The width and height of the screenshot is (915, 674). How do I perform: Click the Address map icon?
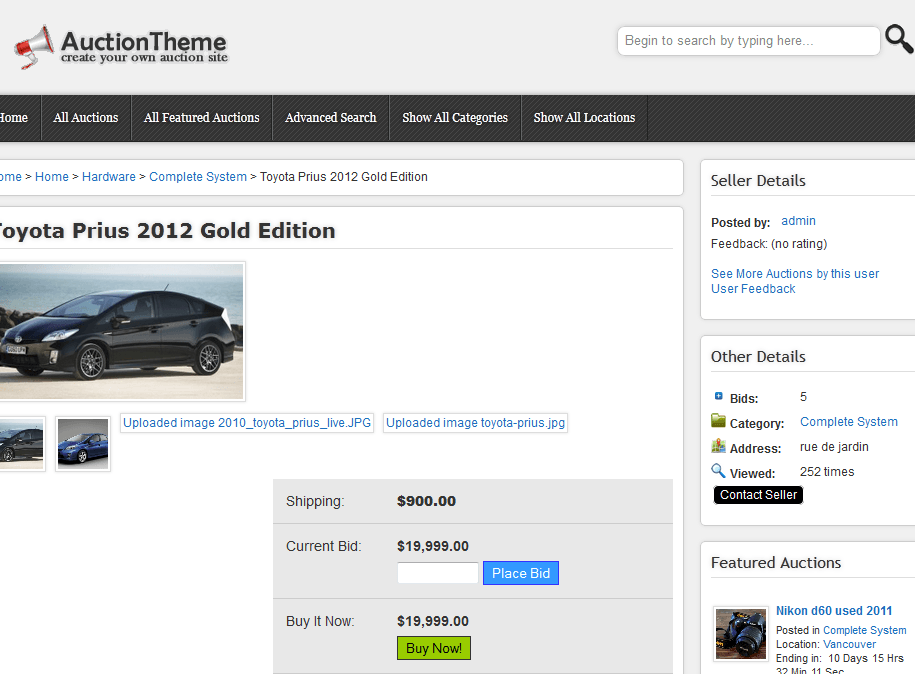[x=718, y=446]
